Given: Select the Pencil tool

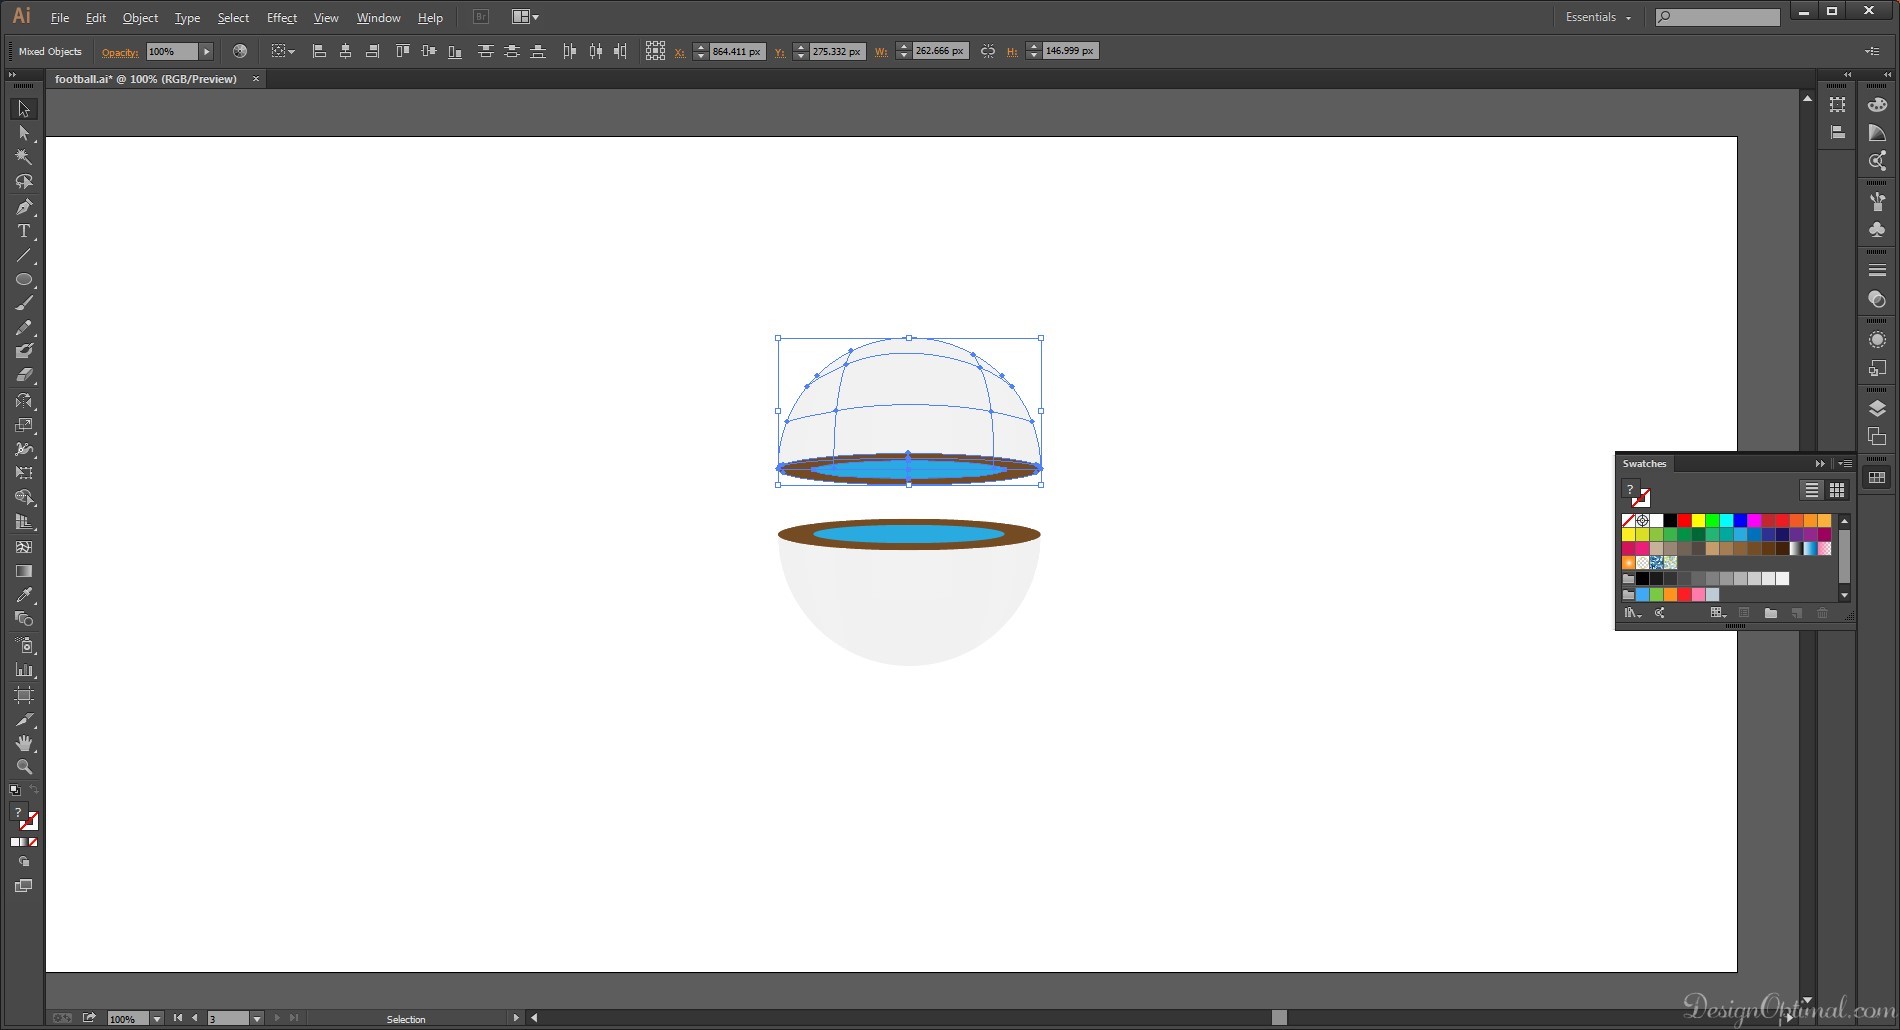Looking at the screenshot, I should click(24, 328).
